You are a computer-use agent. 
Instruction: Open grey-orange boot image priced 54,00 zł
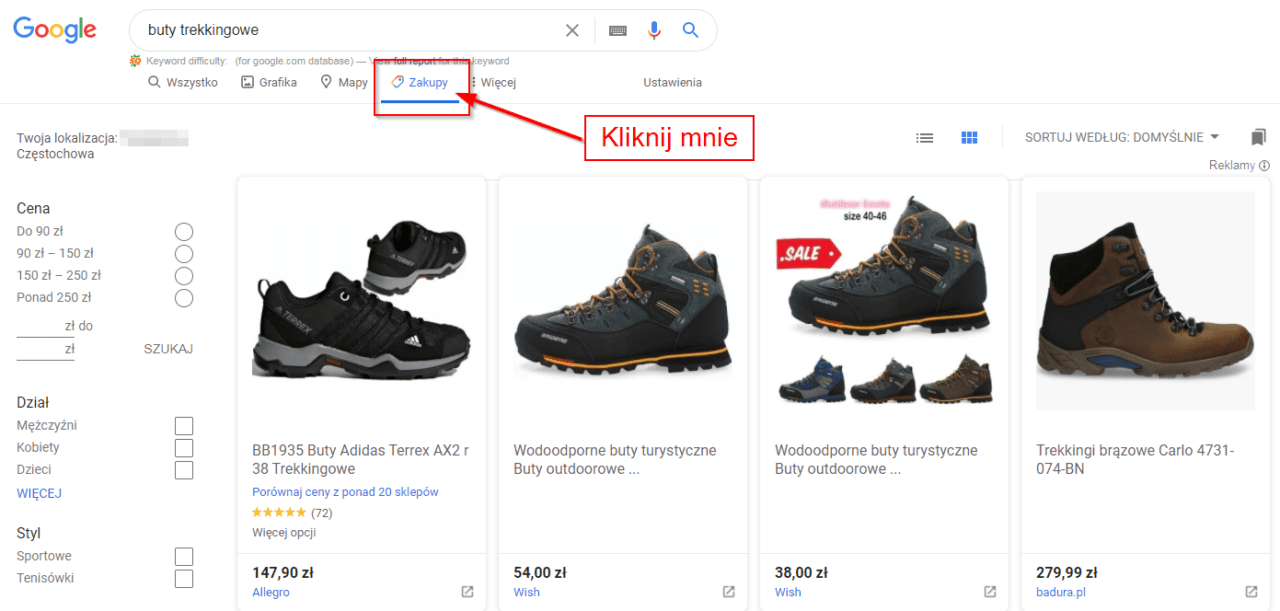(623, 299)
